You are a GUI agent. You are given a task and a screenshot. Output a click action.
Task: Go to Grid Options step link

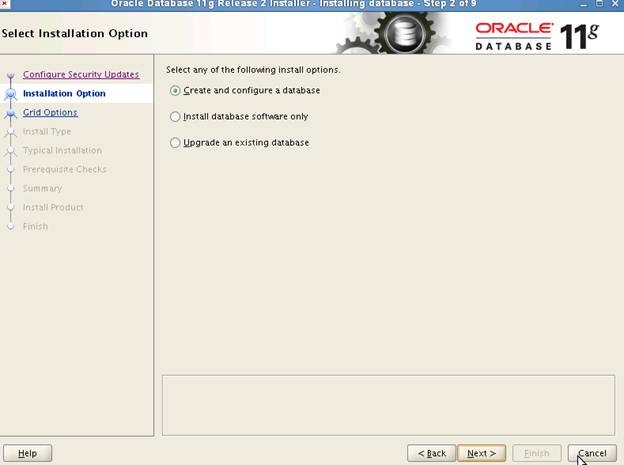point(50,113)
